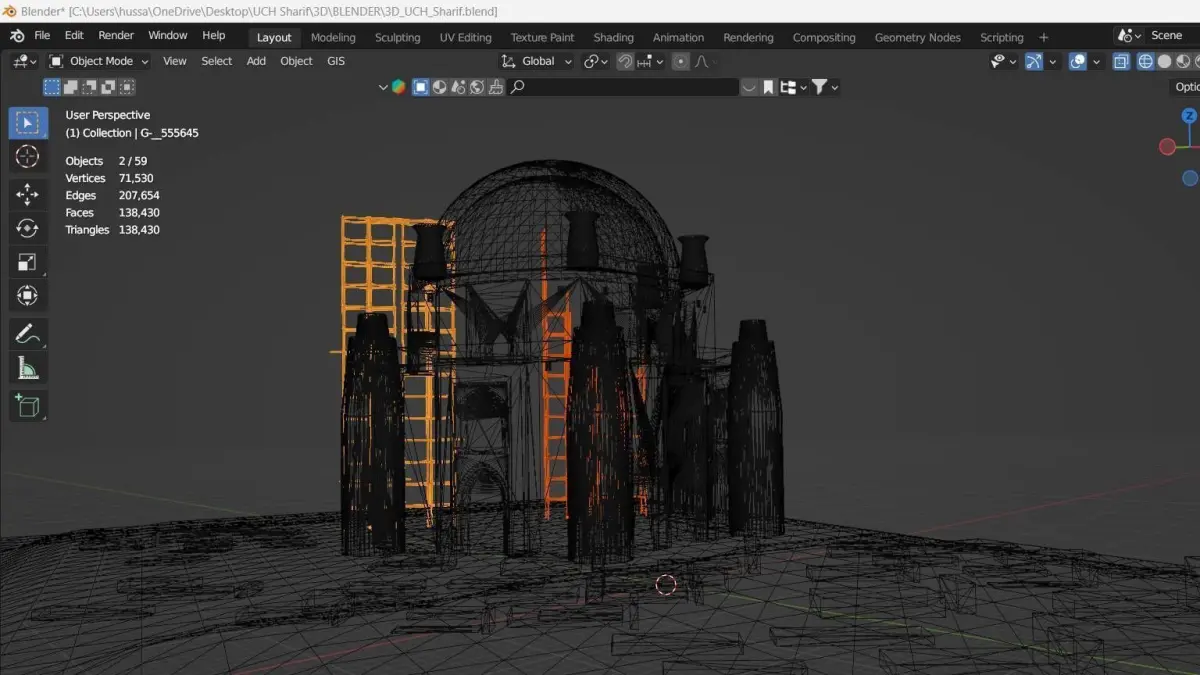1200x675 pixels.
Task: Switch to solid viewport shading
Action: [x=1165, y=61]
